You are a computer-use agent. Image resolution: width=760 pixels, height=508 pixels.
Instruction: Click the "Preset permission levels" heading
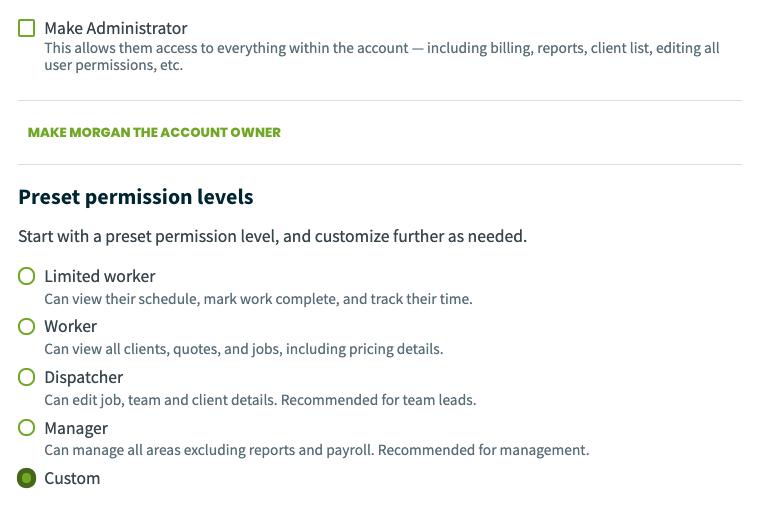tap(136, 197)
